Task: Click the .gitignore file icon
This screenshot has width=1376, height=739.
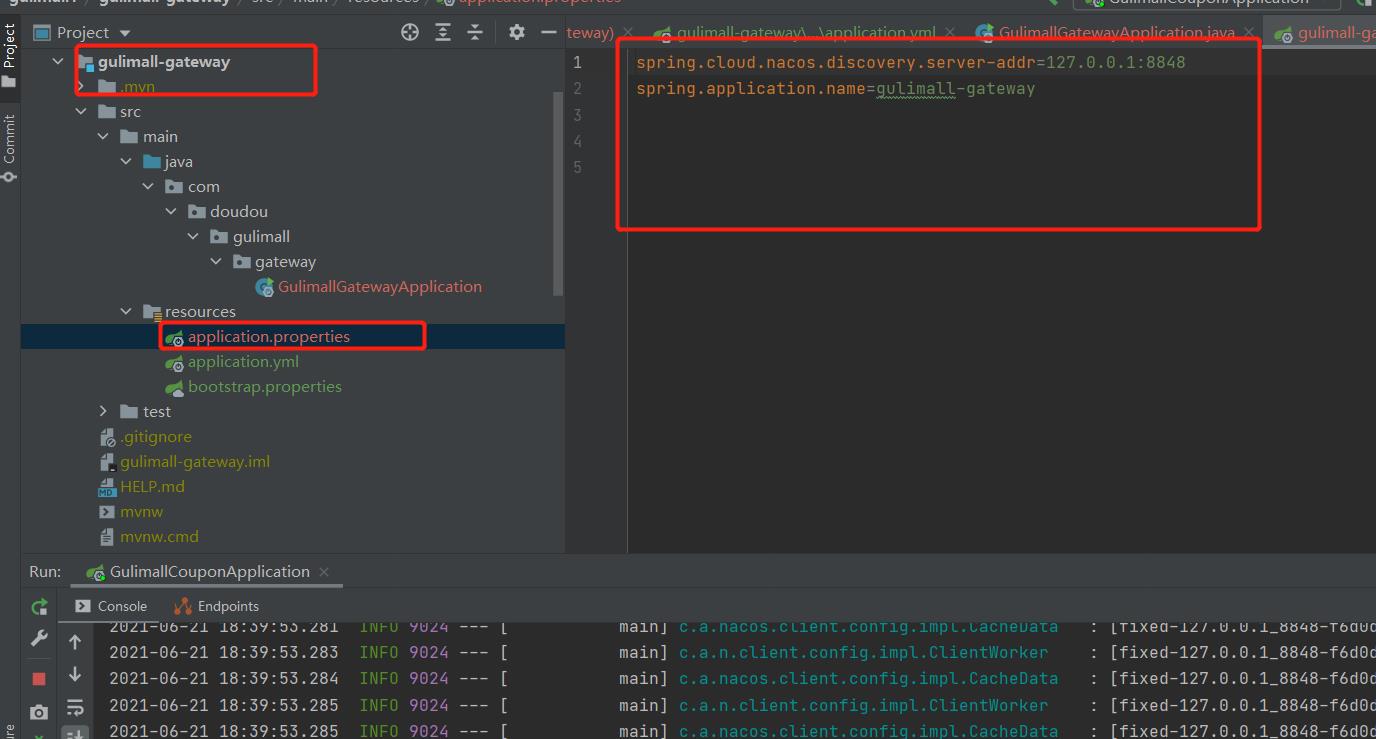Action: click(x=108, y=437)
